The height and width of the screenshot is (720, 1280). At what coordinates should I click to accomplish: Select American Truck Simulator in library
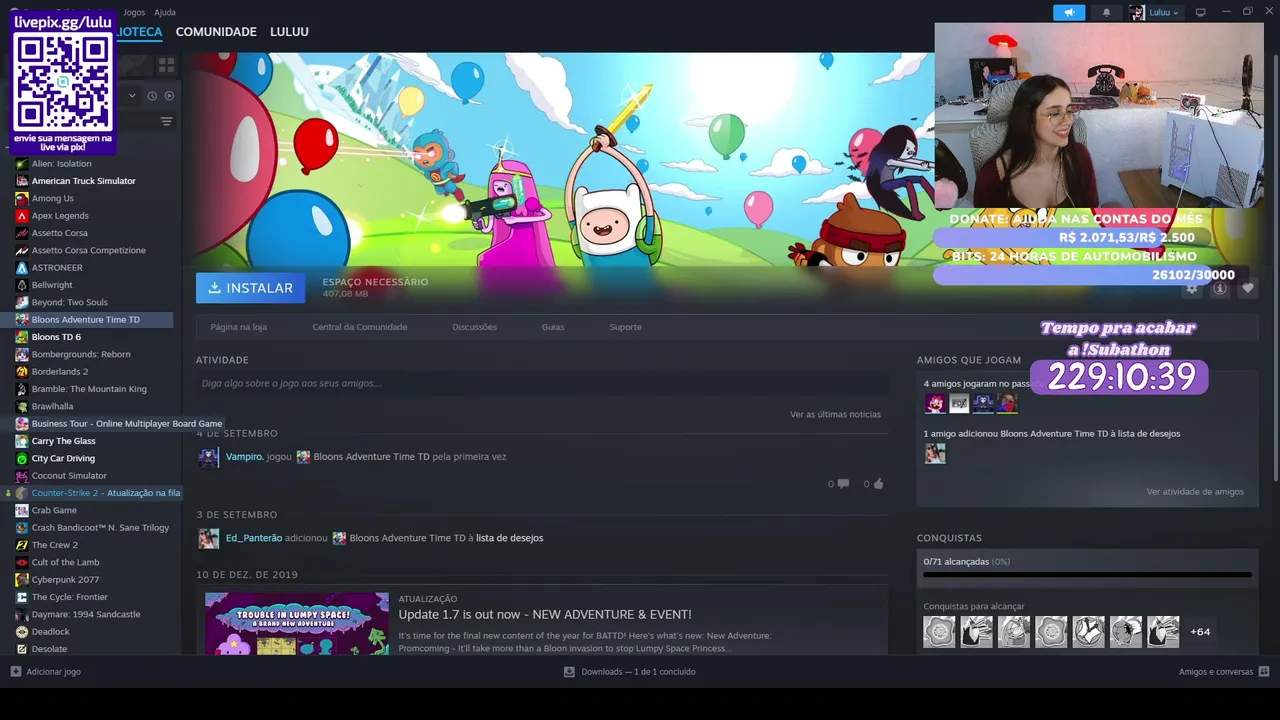click(x=83, y=181)
